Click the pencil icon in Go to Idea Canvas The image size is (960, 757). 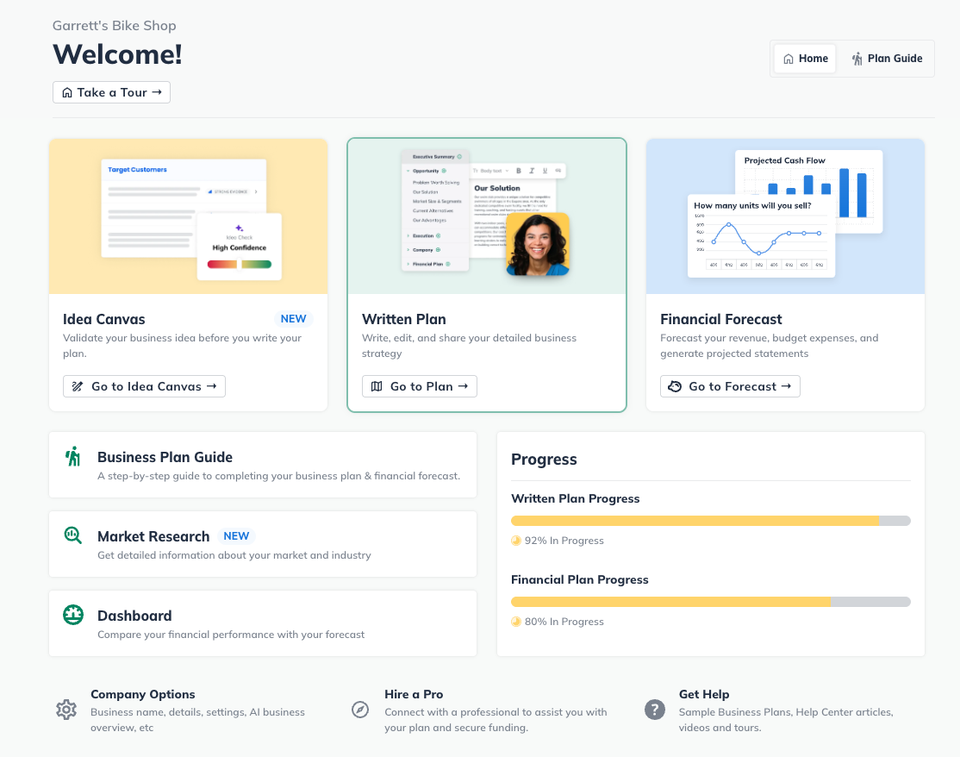77,386
